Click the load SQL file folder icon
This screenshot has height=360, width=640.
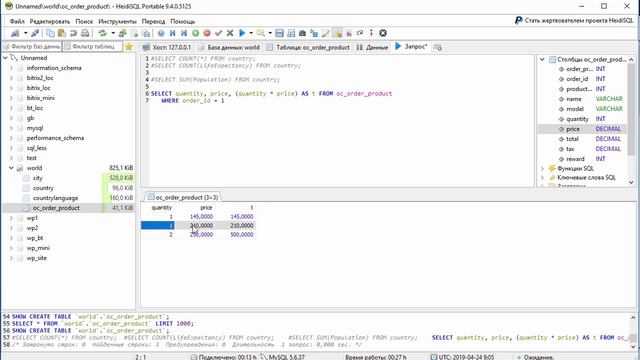coord(260,33)
